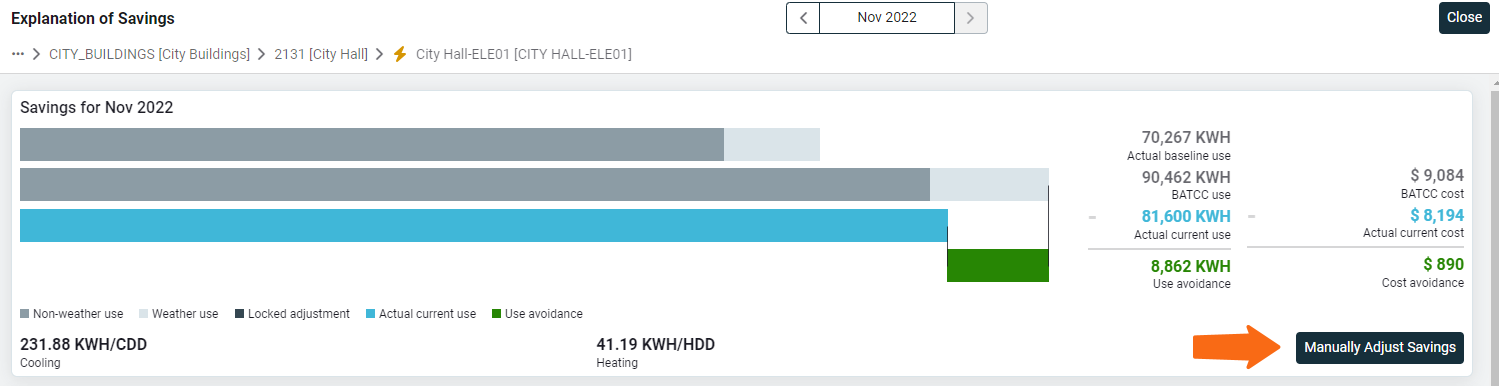This screenshot has height=386, width=1499.
Task: Advance to next month arrow
Action: (x=971, y=18)
